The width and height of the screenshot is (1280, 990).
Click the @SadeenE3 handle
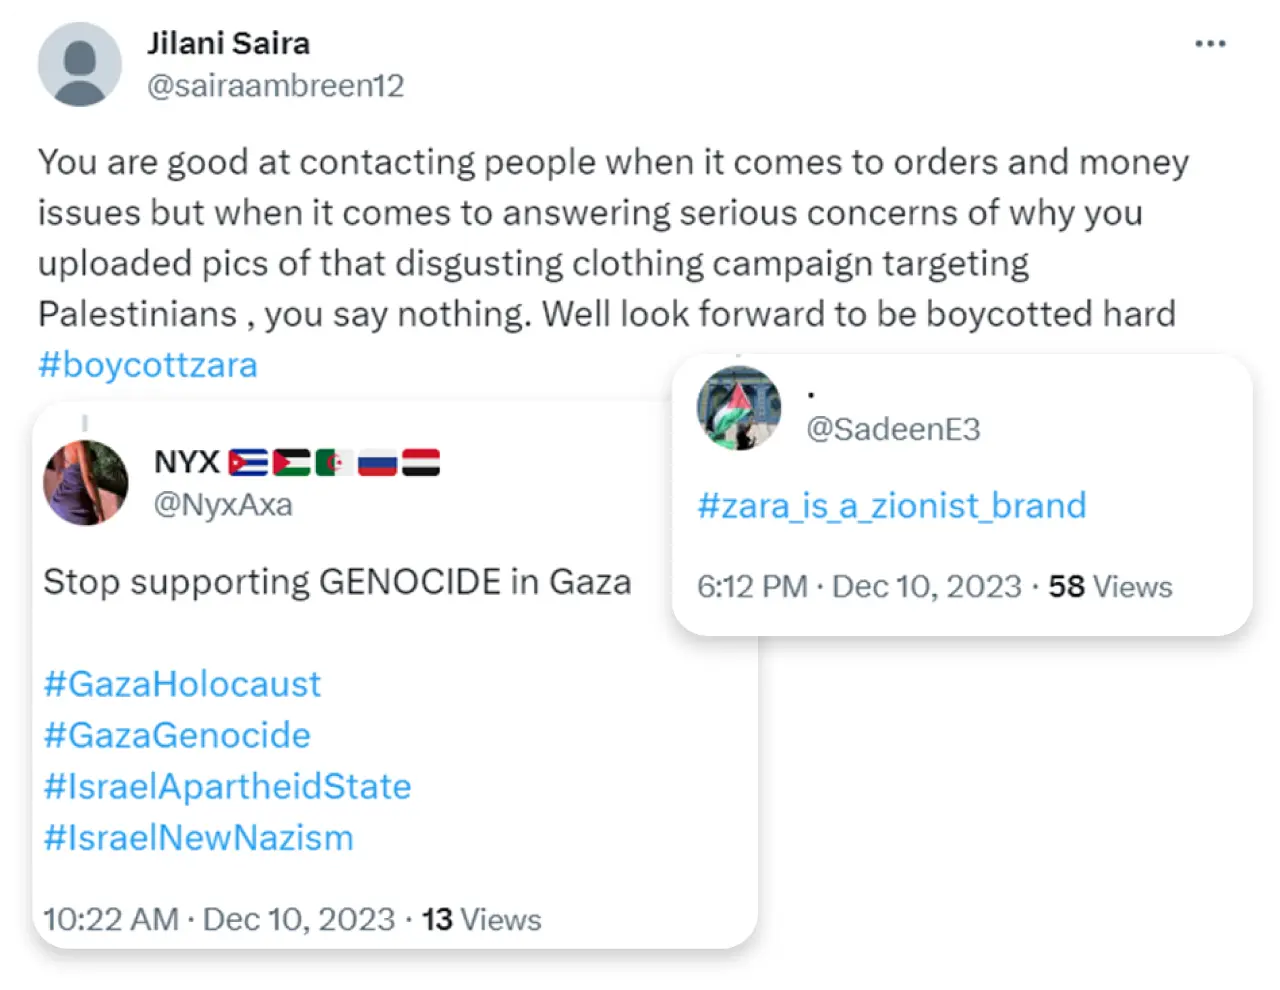pyautogui.click(x=893, y=429)
